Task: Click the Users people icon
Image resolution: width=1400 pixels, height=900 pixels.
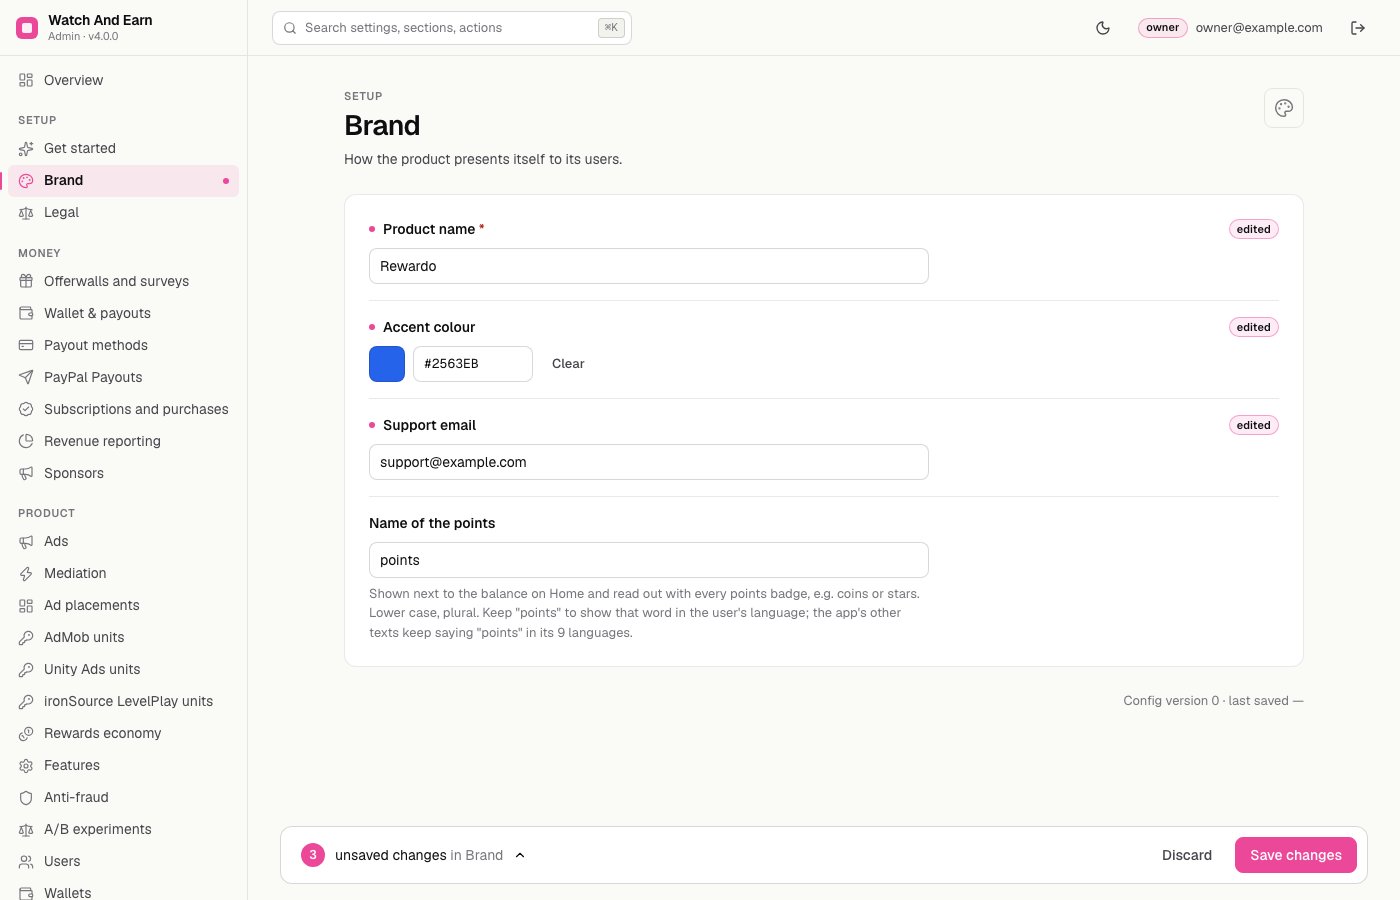Action: click(x=26, y=861)
